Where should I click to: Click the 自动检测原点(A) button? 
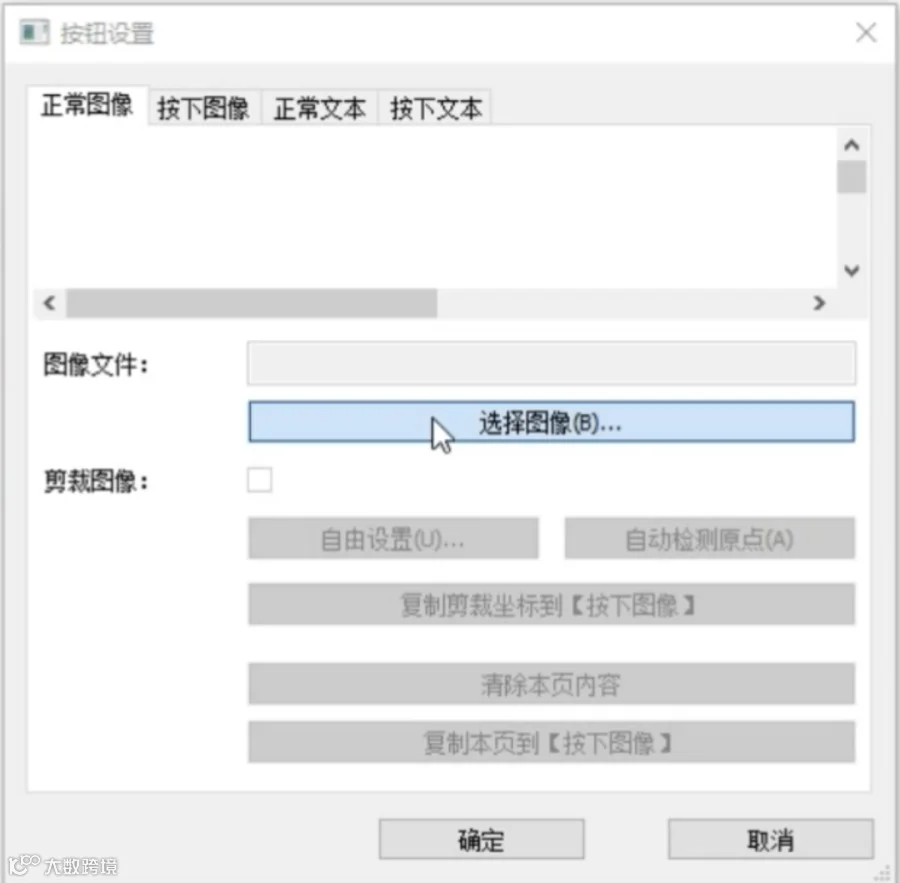pos(710,539)
